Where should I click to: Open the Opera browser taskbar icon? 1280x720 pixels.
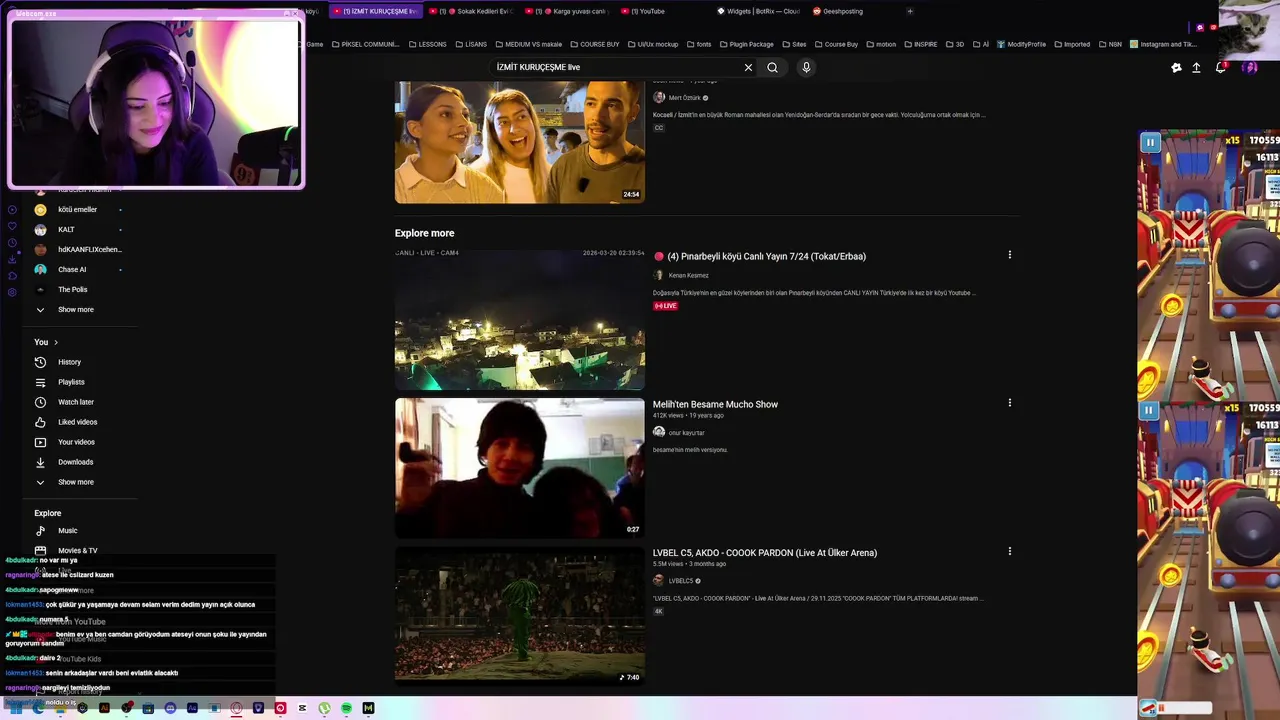[x=236, y=708]
